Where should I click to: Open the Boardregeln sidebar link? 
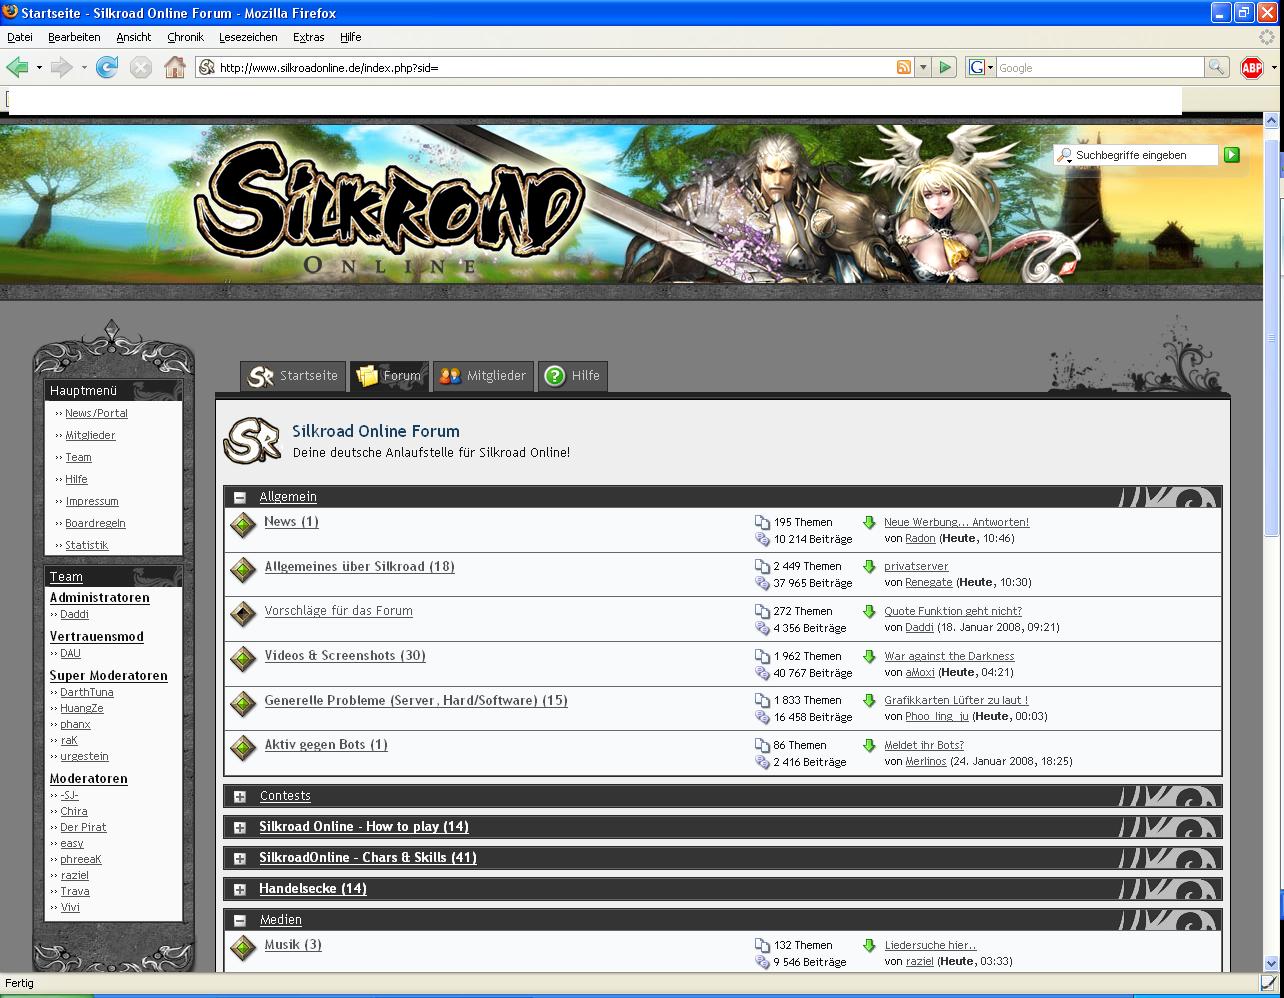[95, 523]
